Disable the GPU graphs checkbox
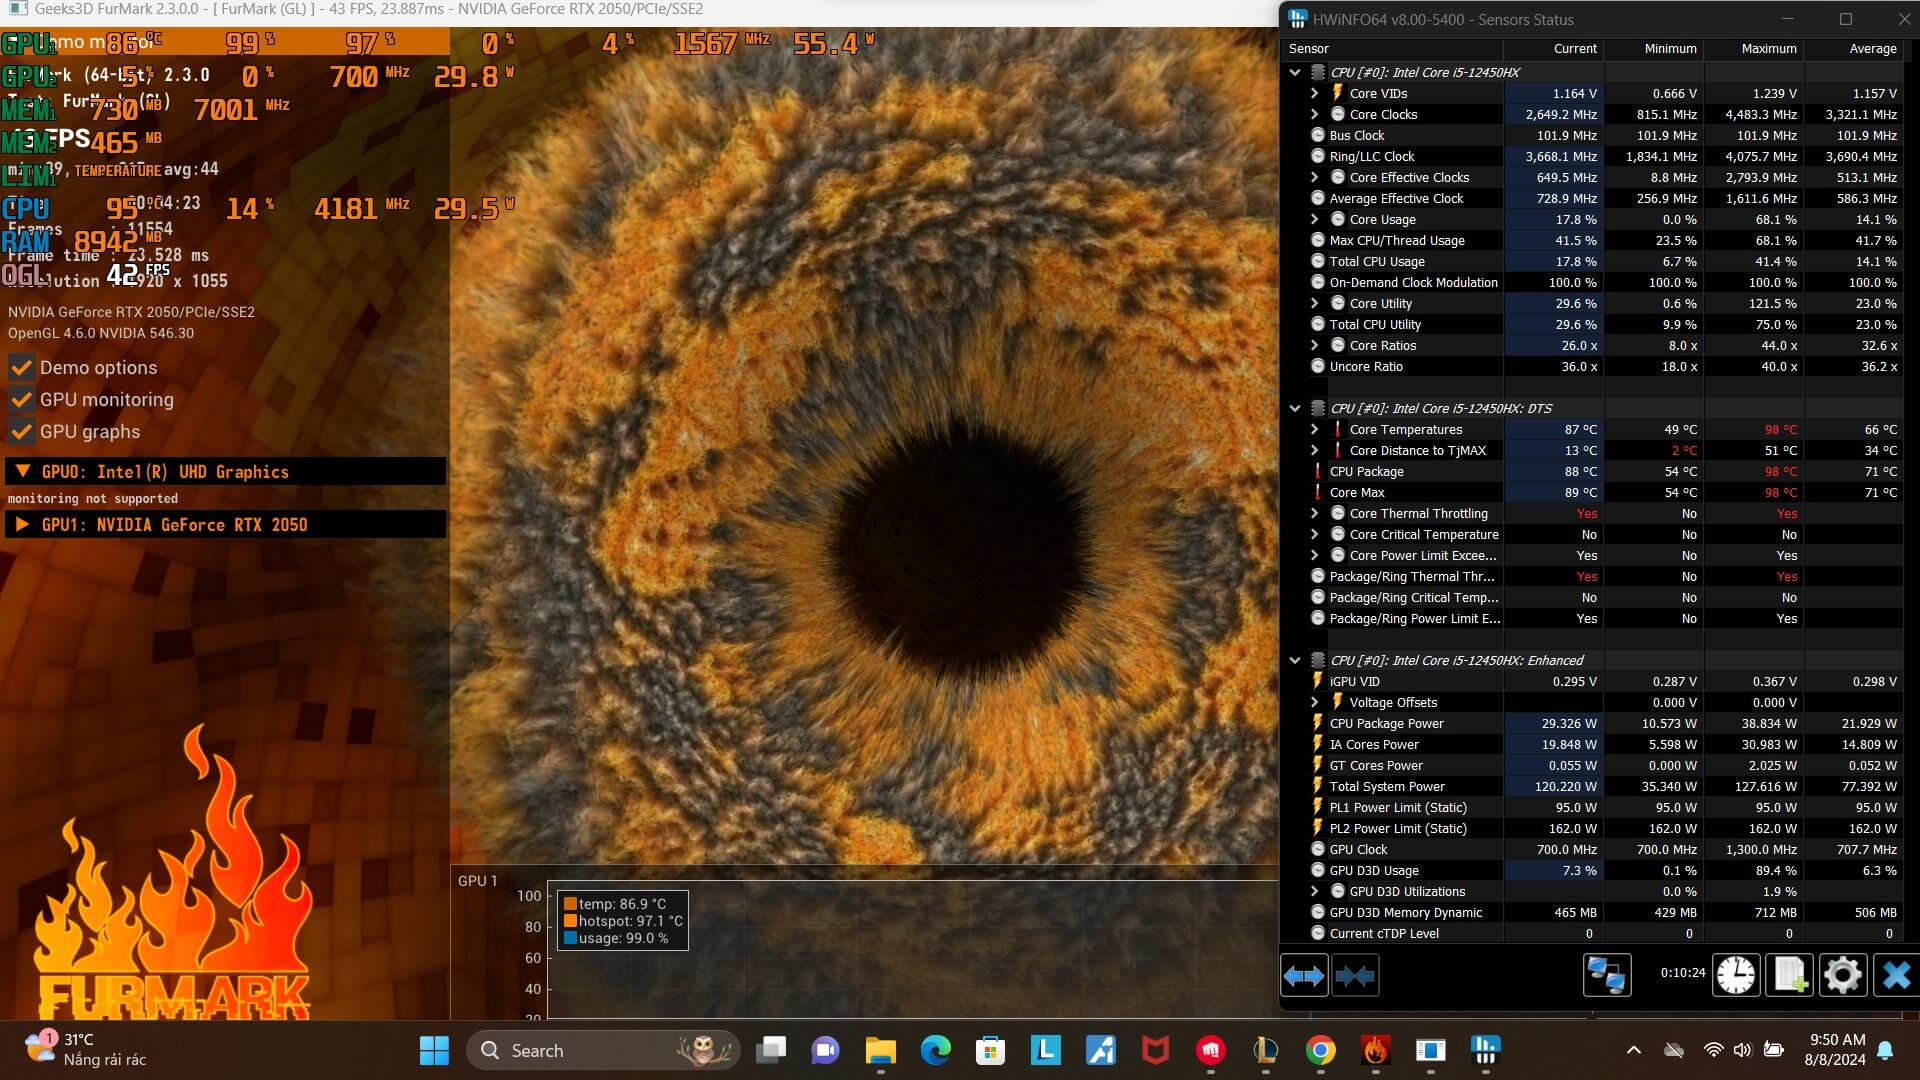This screenshot has width=1920, height=1080. [x=21, y=432]
